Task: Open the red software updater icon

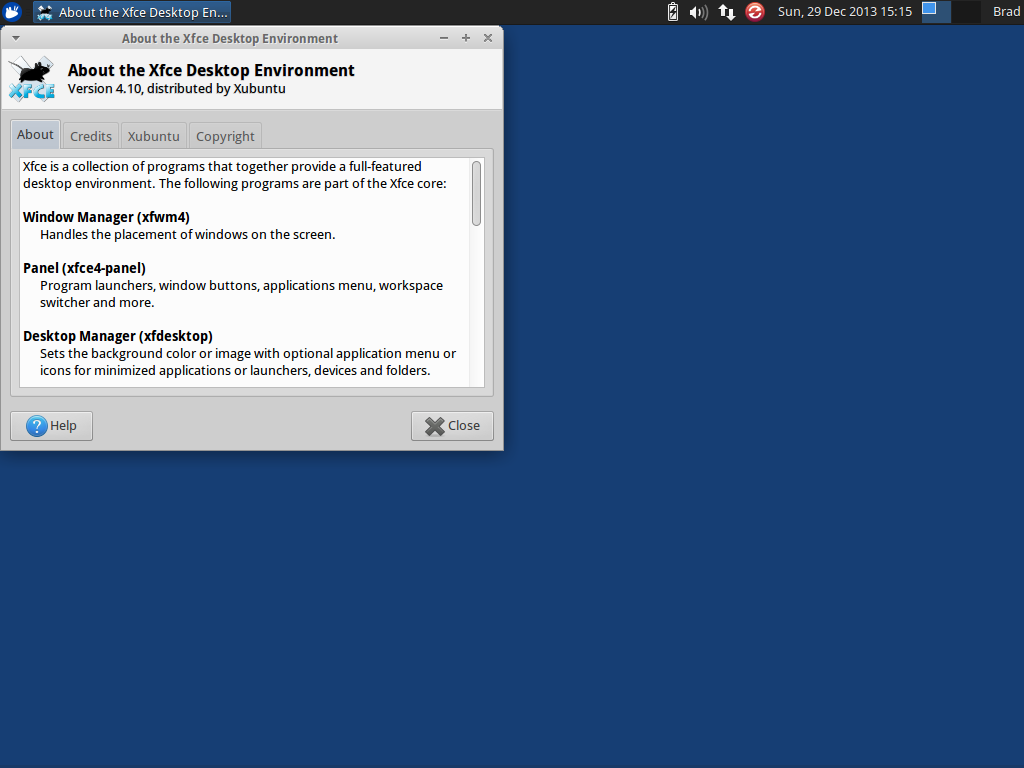Action: (755, 12)
